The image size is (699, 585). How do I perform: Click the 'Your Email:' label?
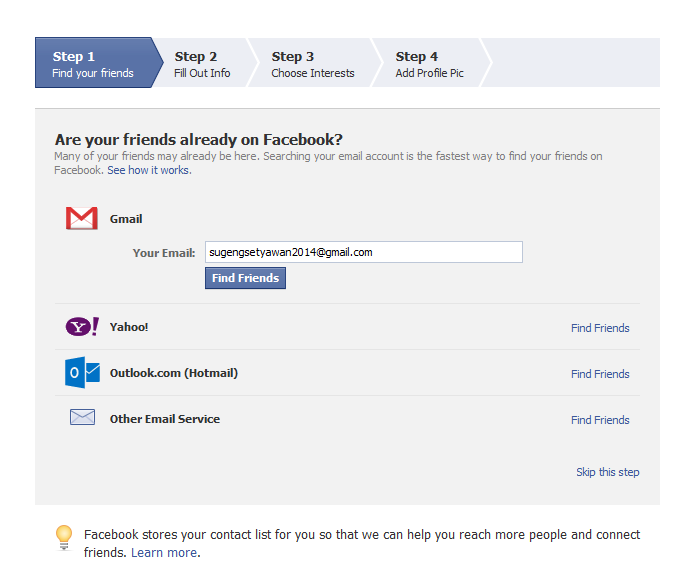(x=164, y=253)
